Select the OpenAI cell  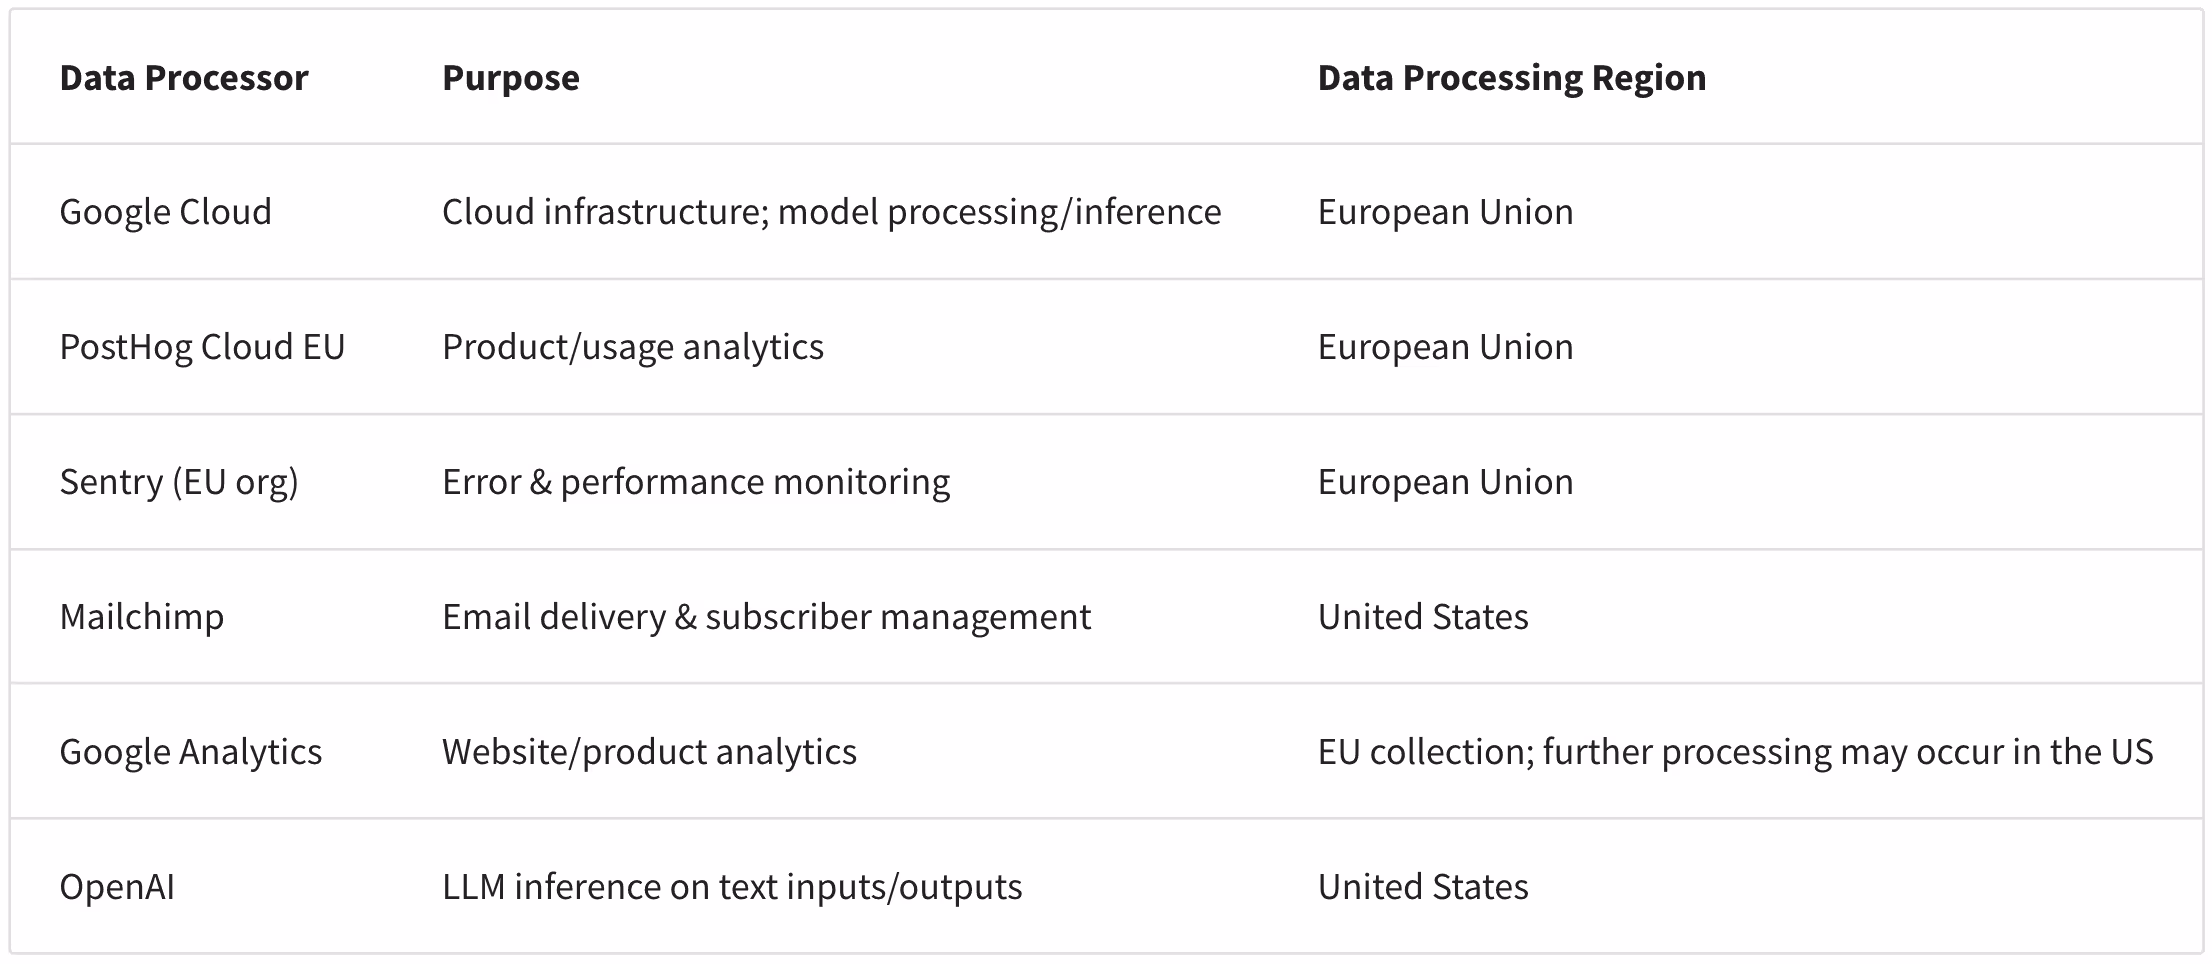[x=117, y=887]
